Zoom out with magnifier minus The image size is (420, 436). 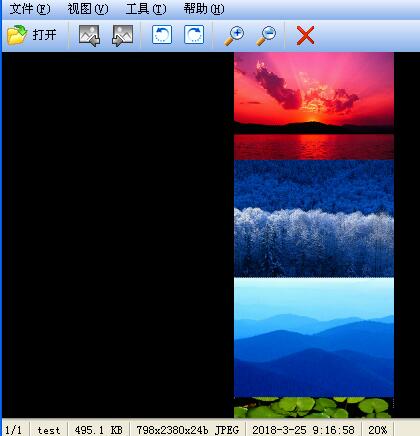click(266, 35)
